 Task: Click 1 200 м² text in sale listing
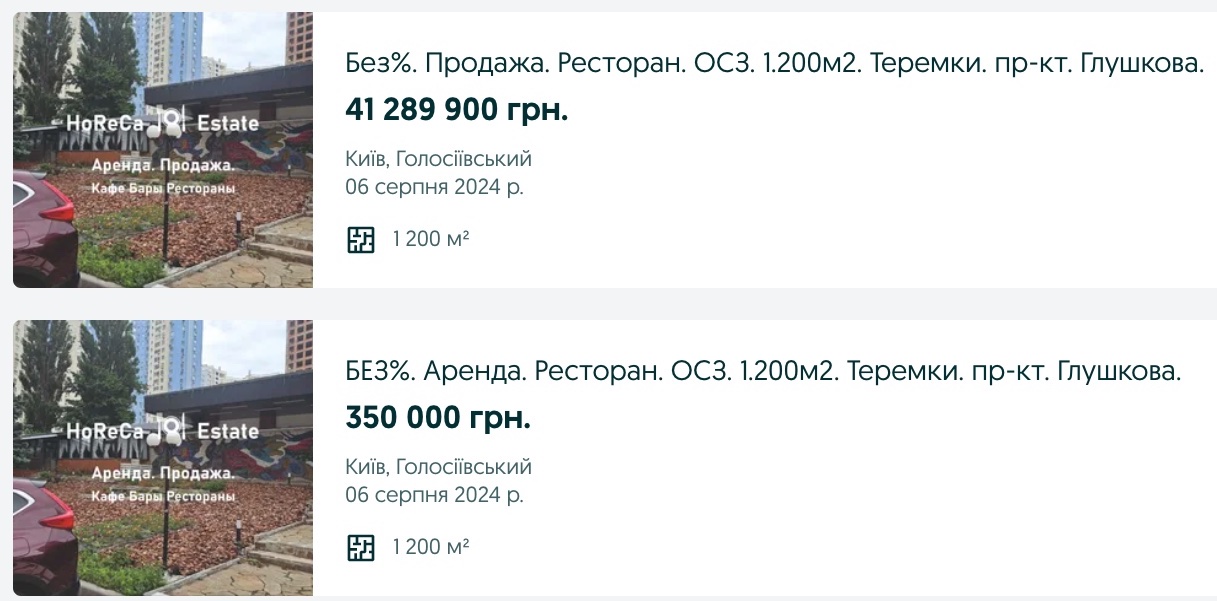coord(430,239)
